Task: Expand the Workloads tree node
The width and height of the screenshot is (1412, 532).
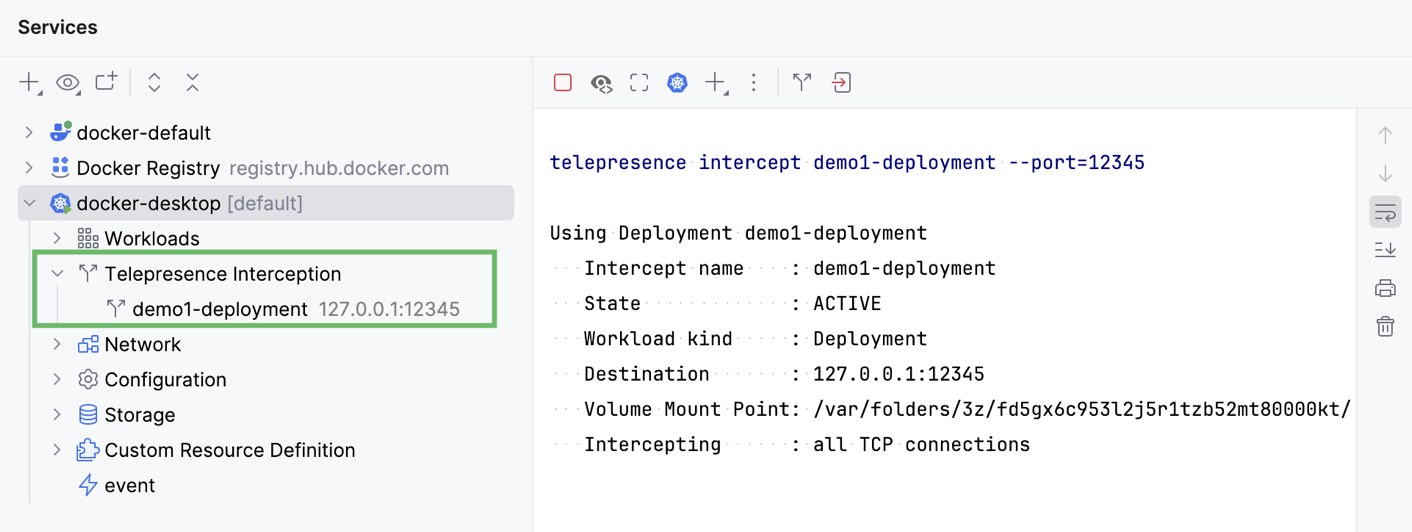Action: 57,238
